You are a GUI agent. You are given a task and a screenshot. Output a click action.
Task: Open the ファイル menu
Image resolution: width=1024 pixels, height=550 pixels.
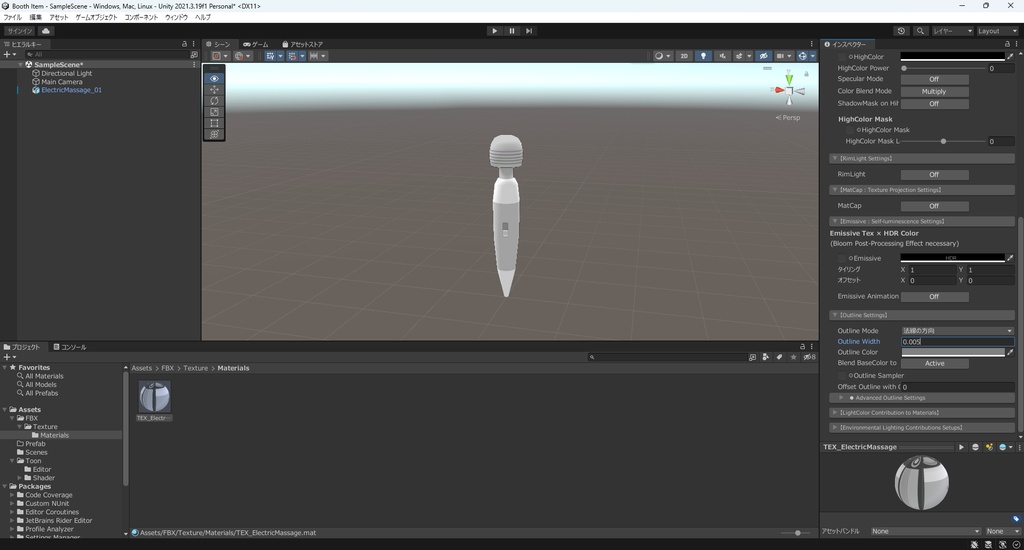coord(12,18)
